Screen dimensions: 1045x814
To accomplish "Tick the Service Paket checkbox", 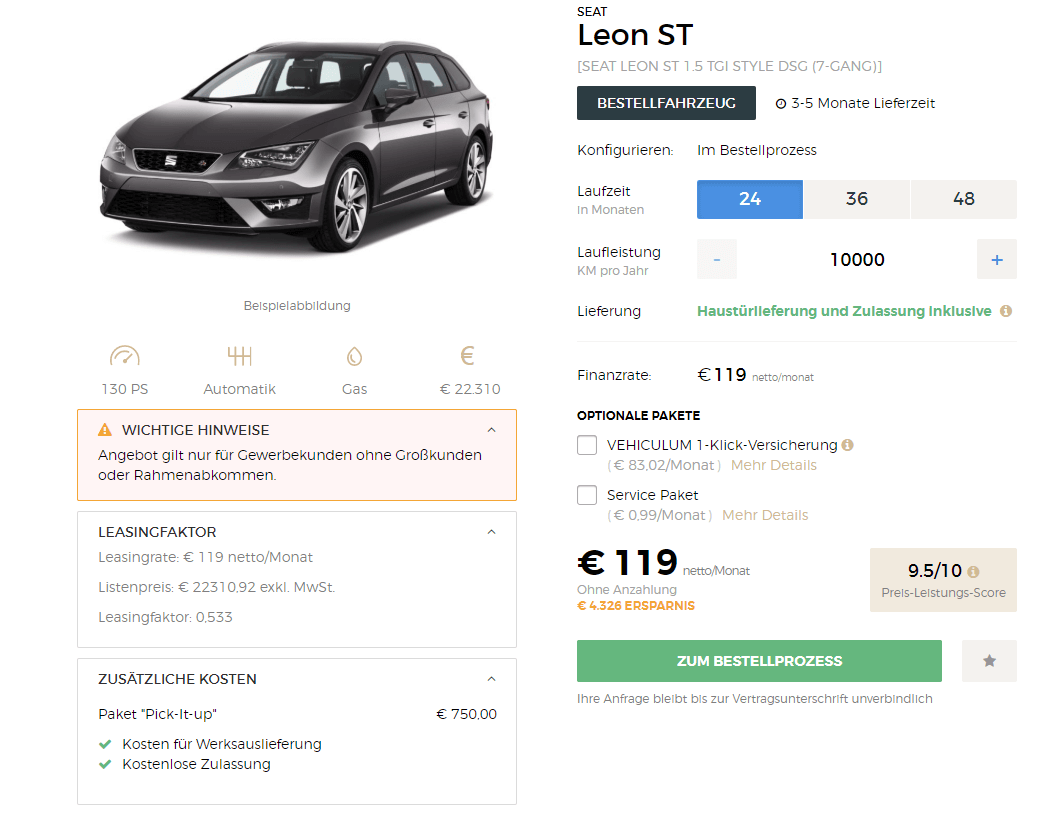I will coord(586,495).
